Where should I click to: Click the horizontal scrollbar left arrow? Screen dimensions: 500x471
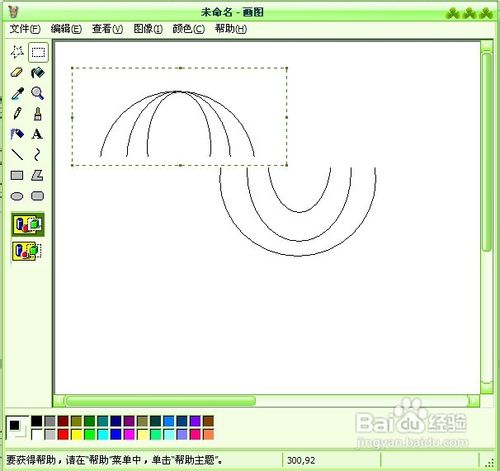pyautogui.click(x=59, y=401)
